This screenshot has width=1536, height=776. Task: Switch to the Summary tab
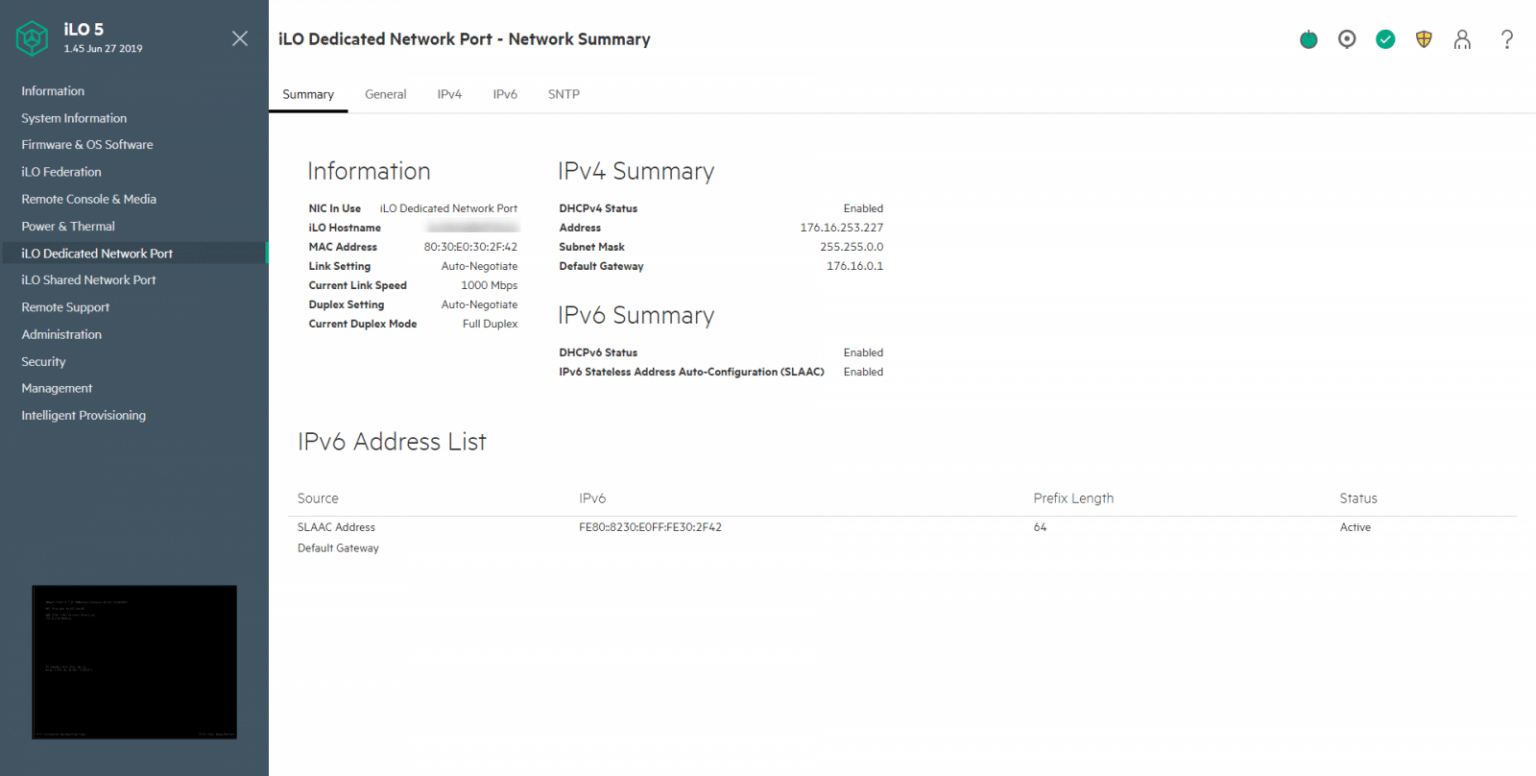[308, 94]
